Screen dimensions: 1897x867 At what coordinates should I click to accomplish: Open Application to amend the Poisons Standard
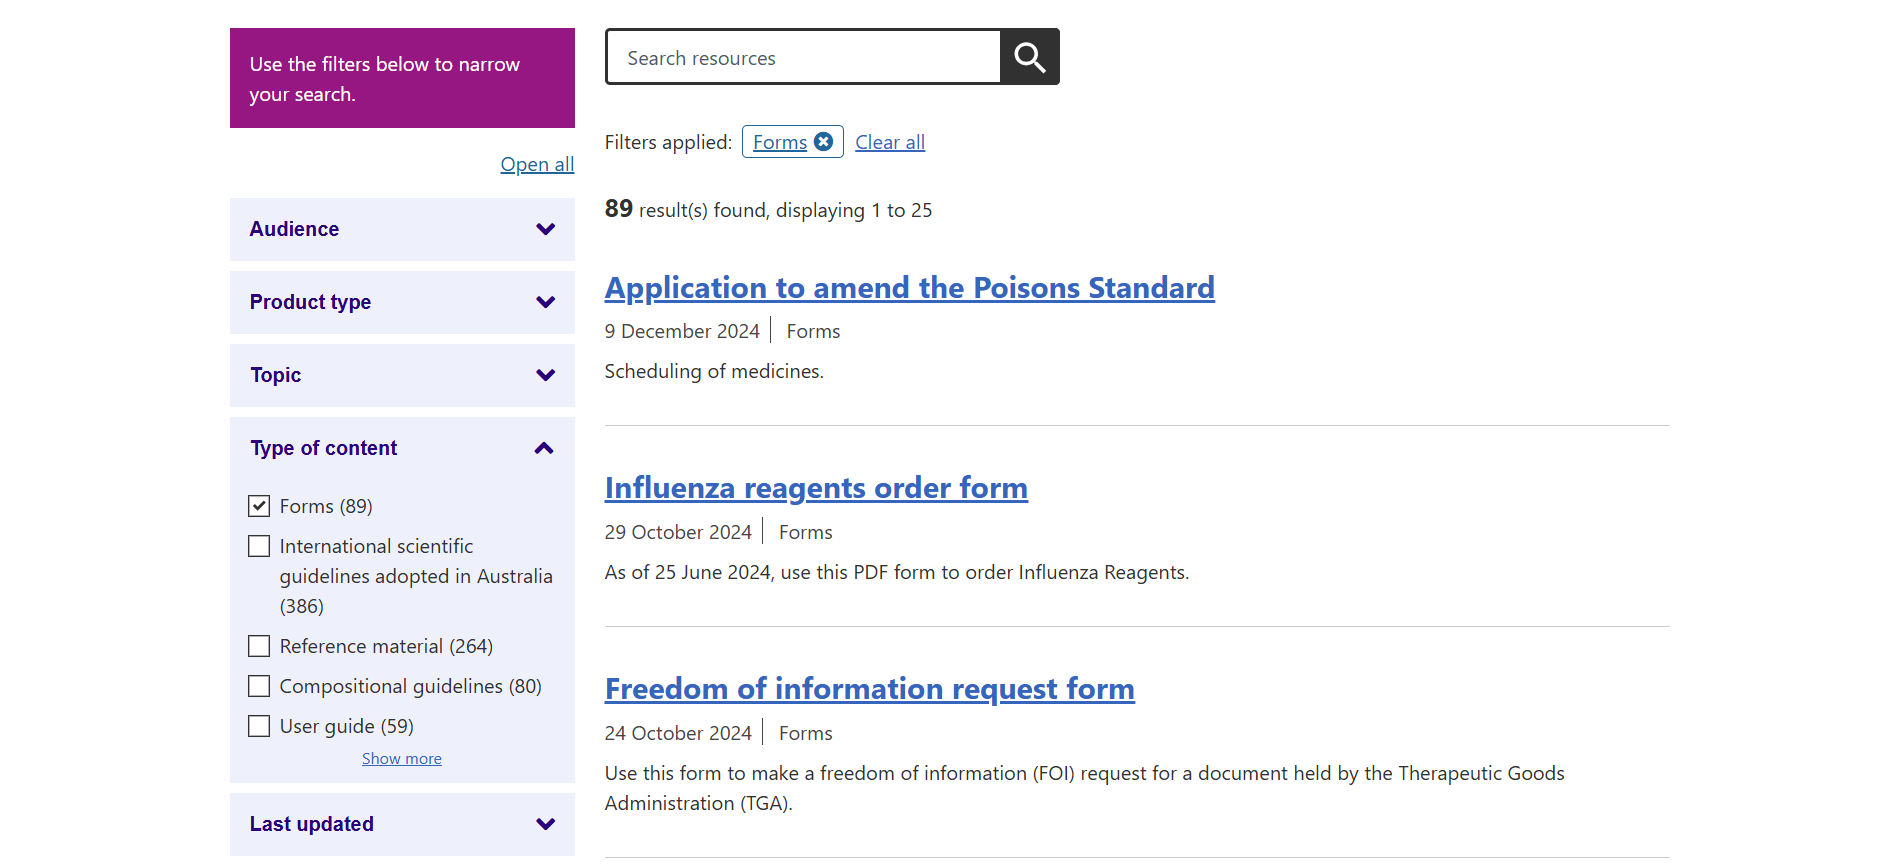(x=909, y=288)
